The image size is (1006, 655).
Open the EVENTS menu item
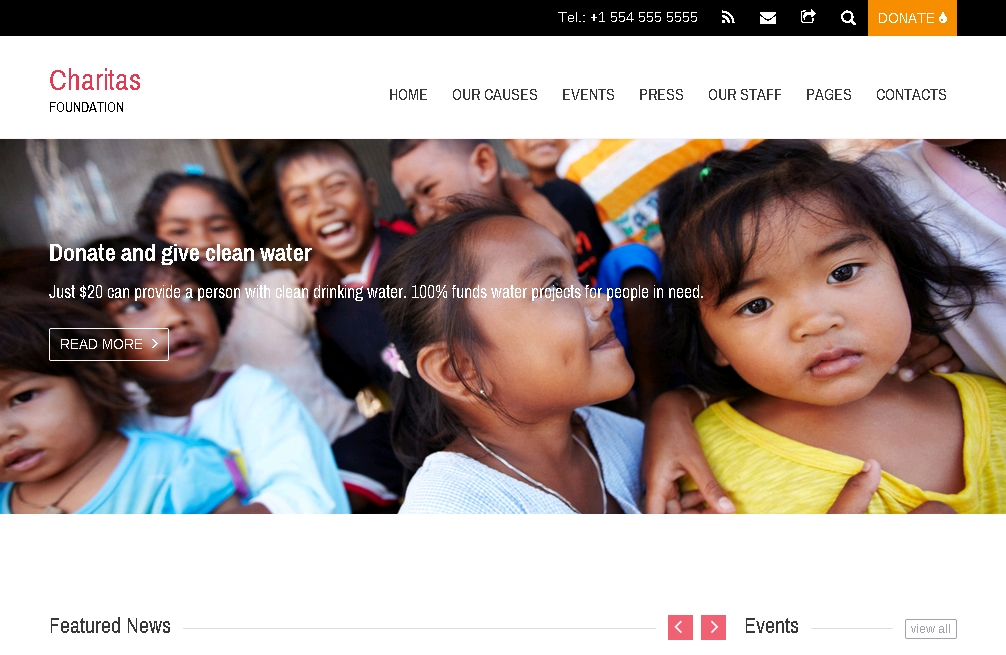588,94
